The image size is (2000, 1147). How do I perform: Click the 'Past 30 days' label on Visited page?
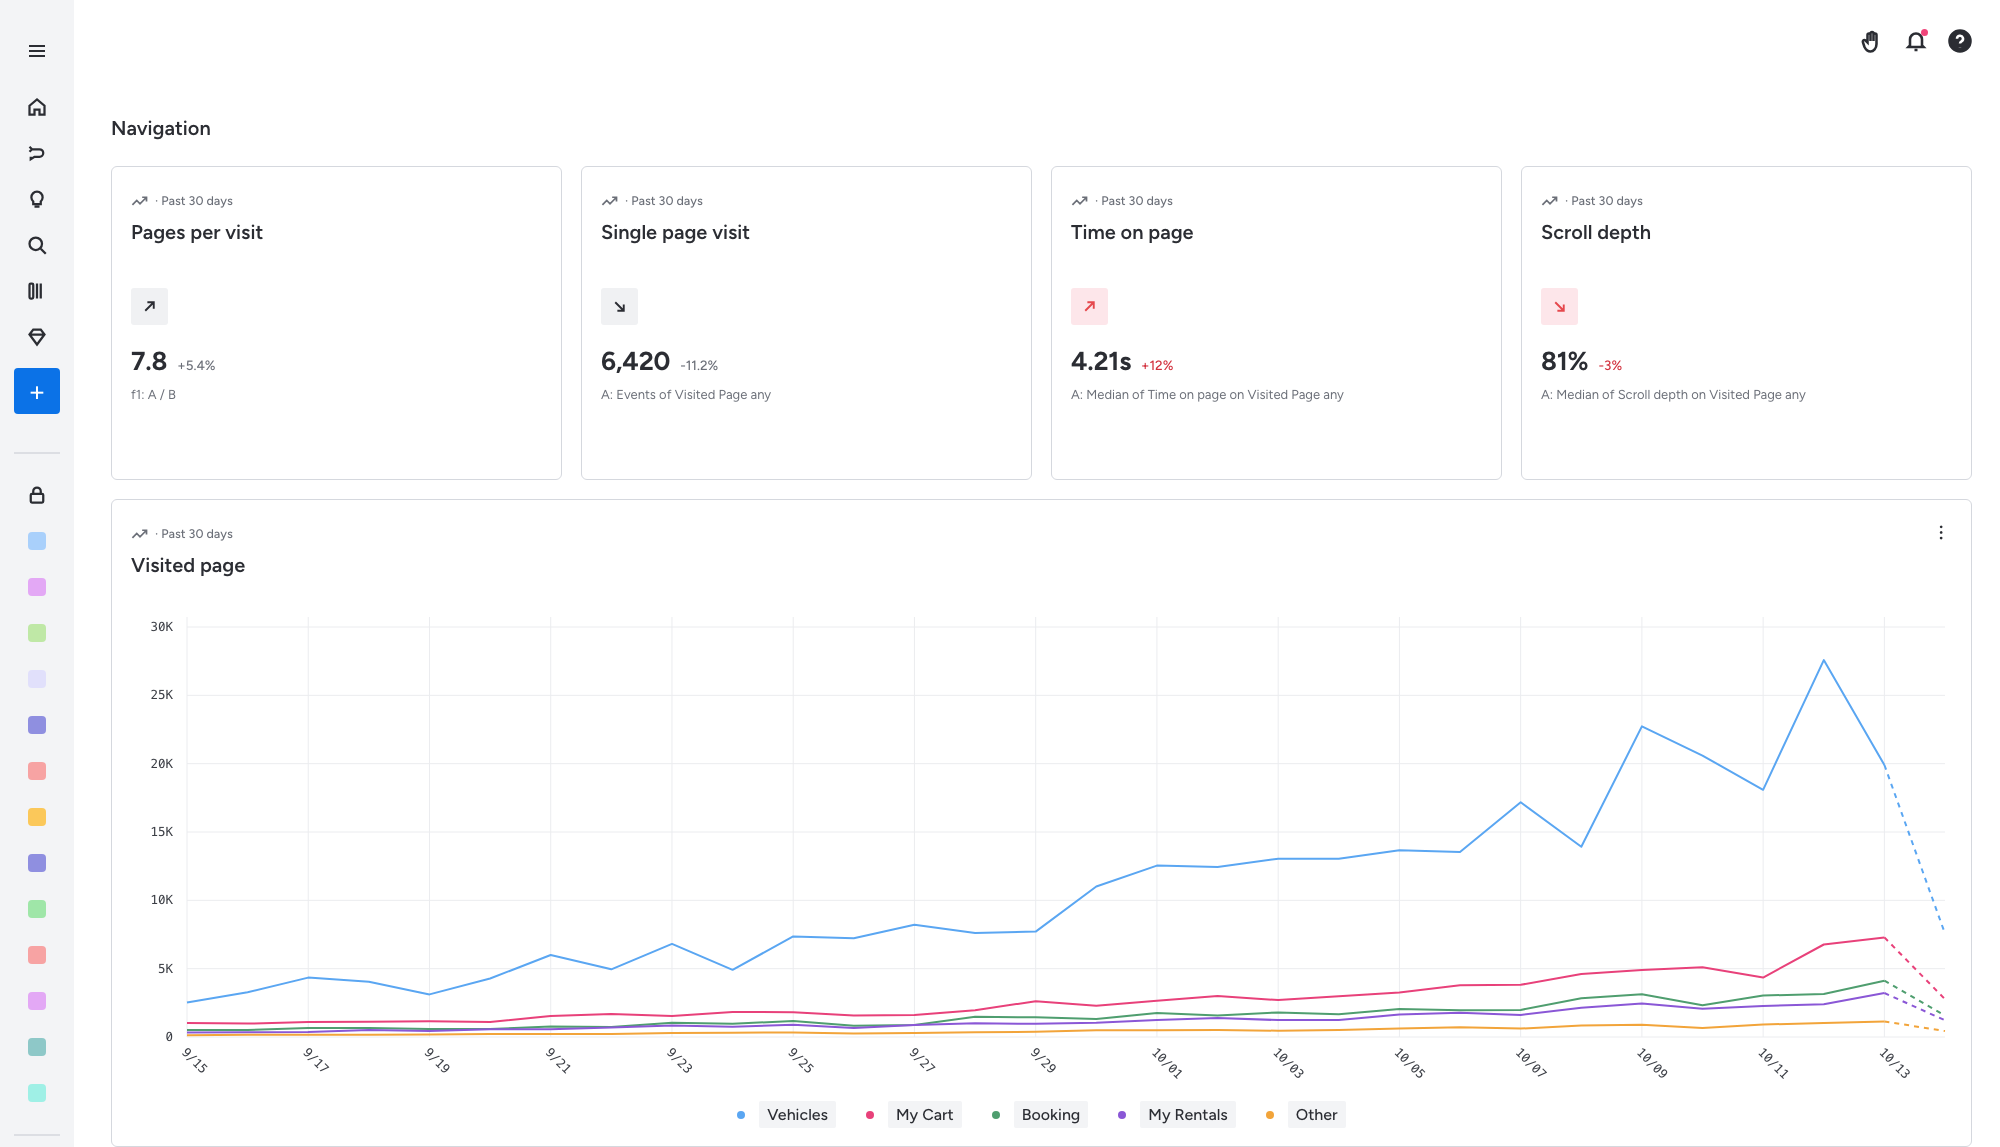[197, 534]
